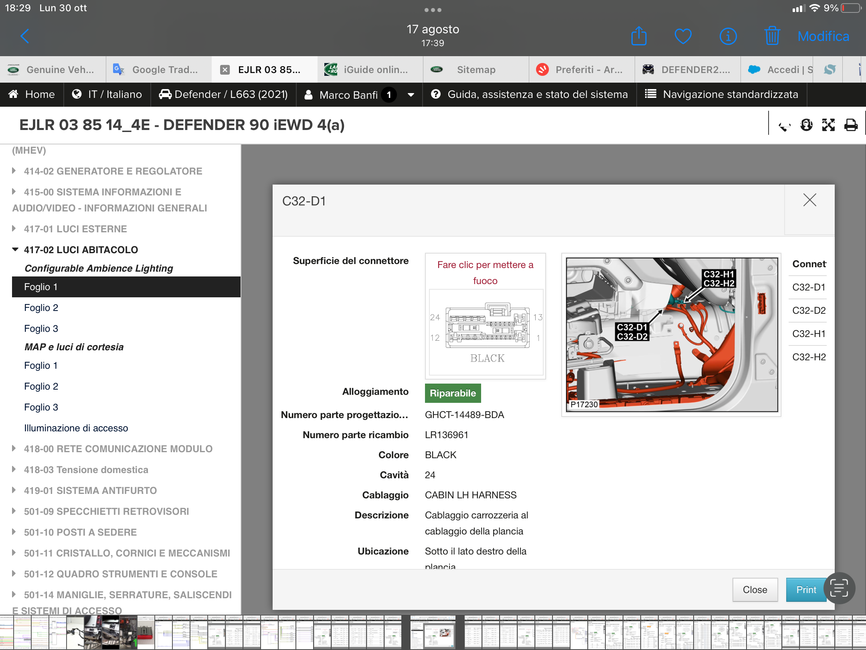
Task: Select the Defender / L663 (2021) vehicle
Action: coord(223,94)
